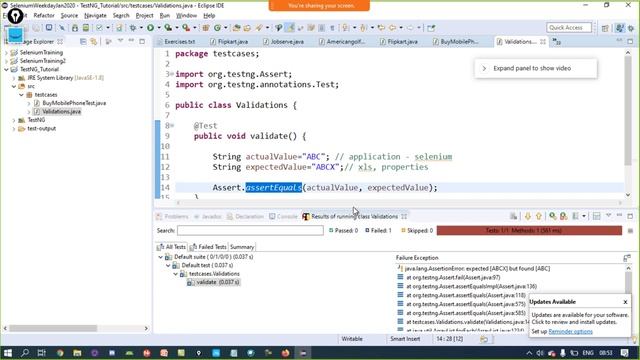Click the copy trace icon beside Failure Exception

point(627,258)
